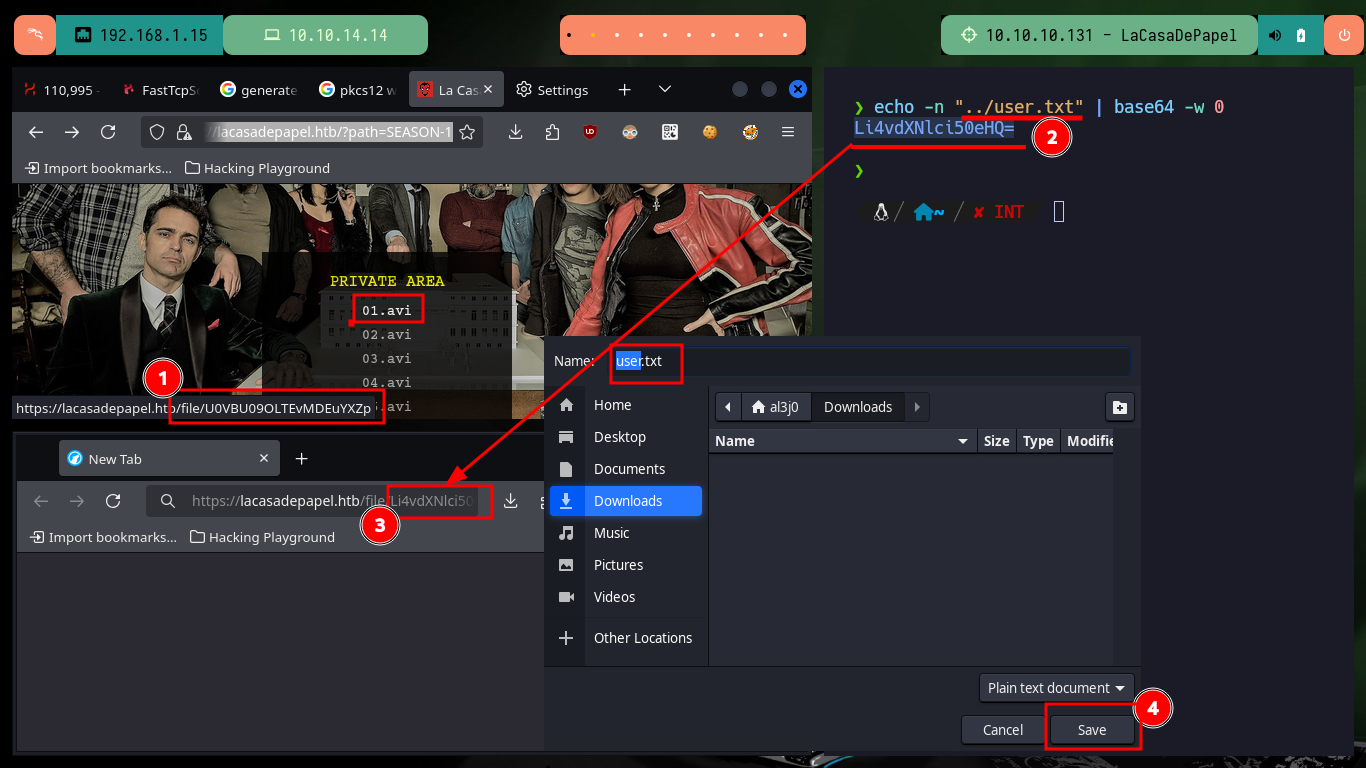Click Import bookmarks in upper browser
Viewport: 1366px width, 768px height.
click(x=99, y=168)
